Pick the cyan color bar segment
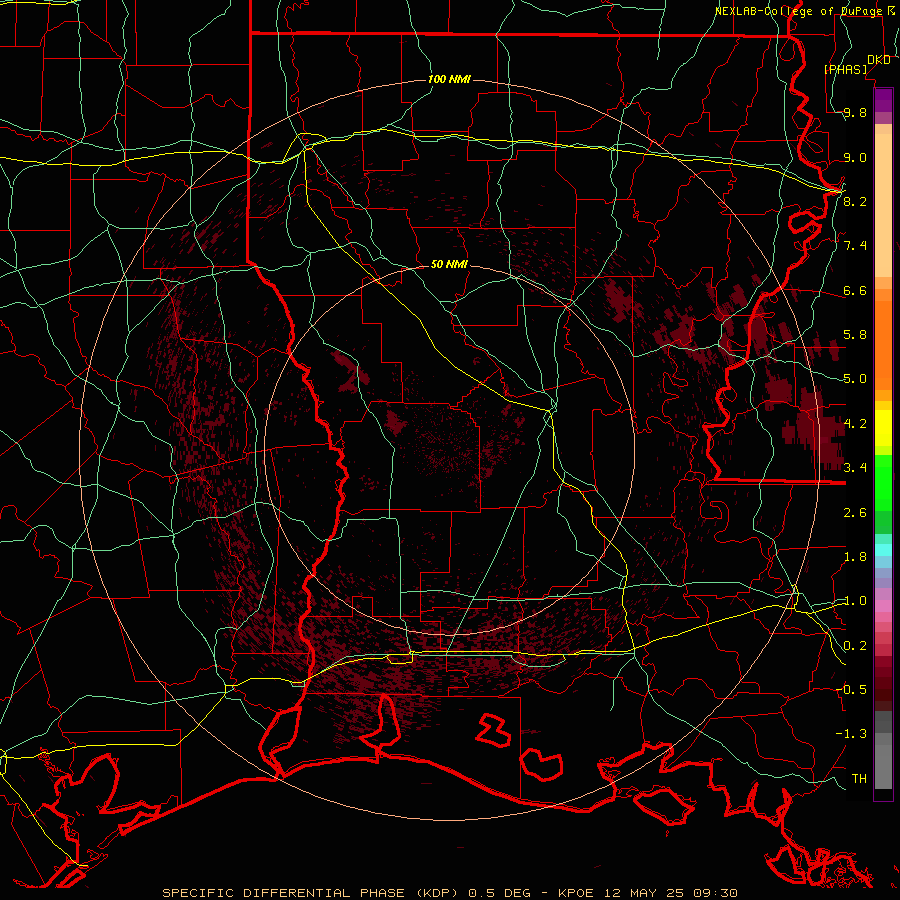Screen dimensions: 900x900 coord(883,549)
